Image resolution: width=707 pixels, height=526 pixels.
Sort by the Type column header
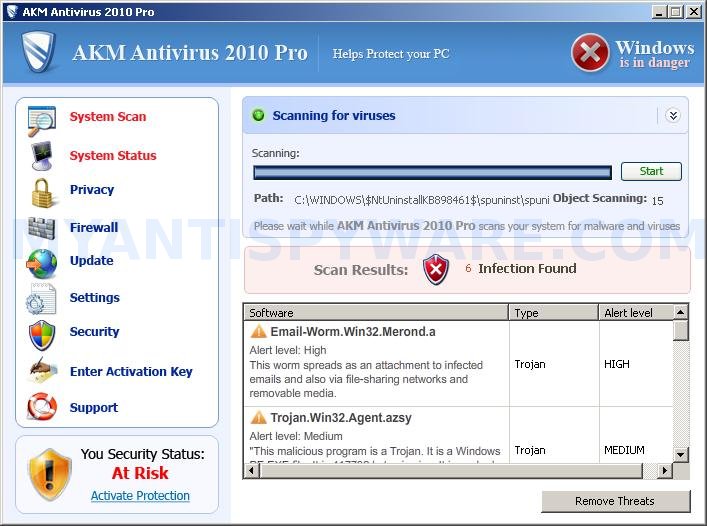[x=554, y=312]
